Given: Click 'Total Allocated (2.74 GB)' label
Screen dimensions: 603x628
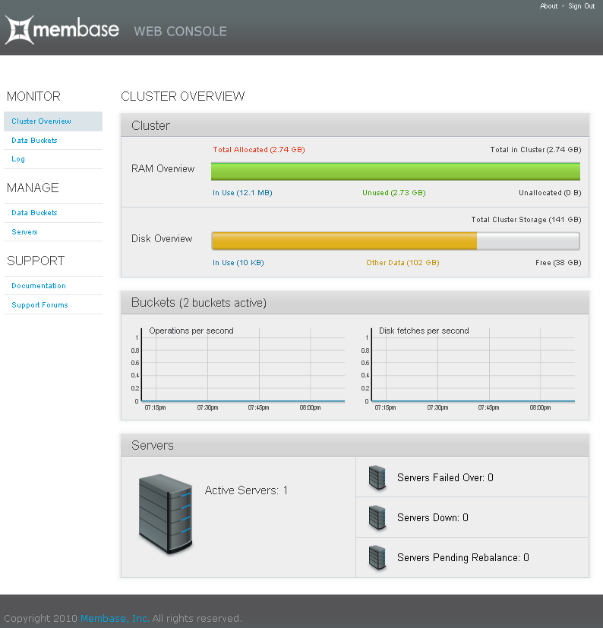Looking at the screenshot, I should pos(259,150).
